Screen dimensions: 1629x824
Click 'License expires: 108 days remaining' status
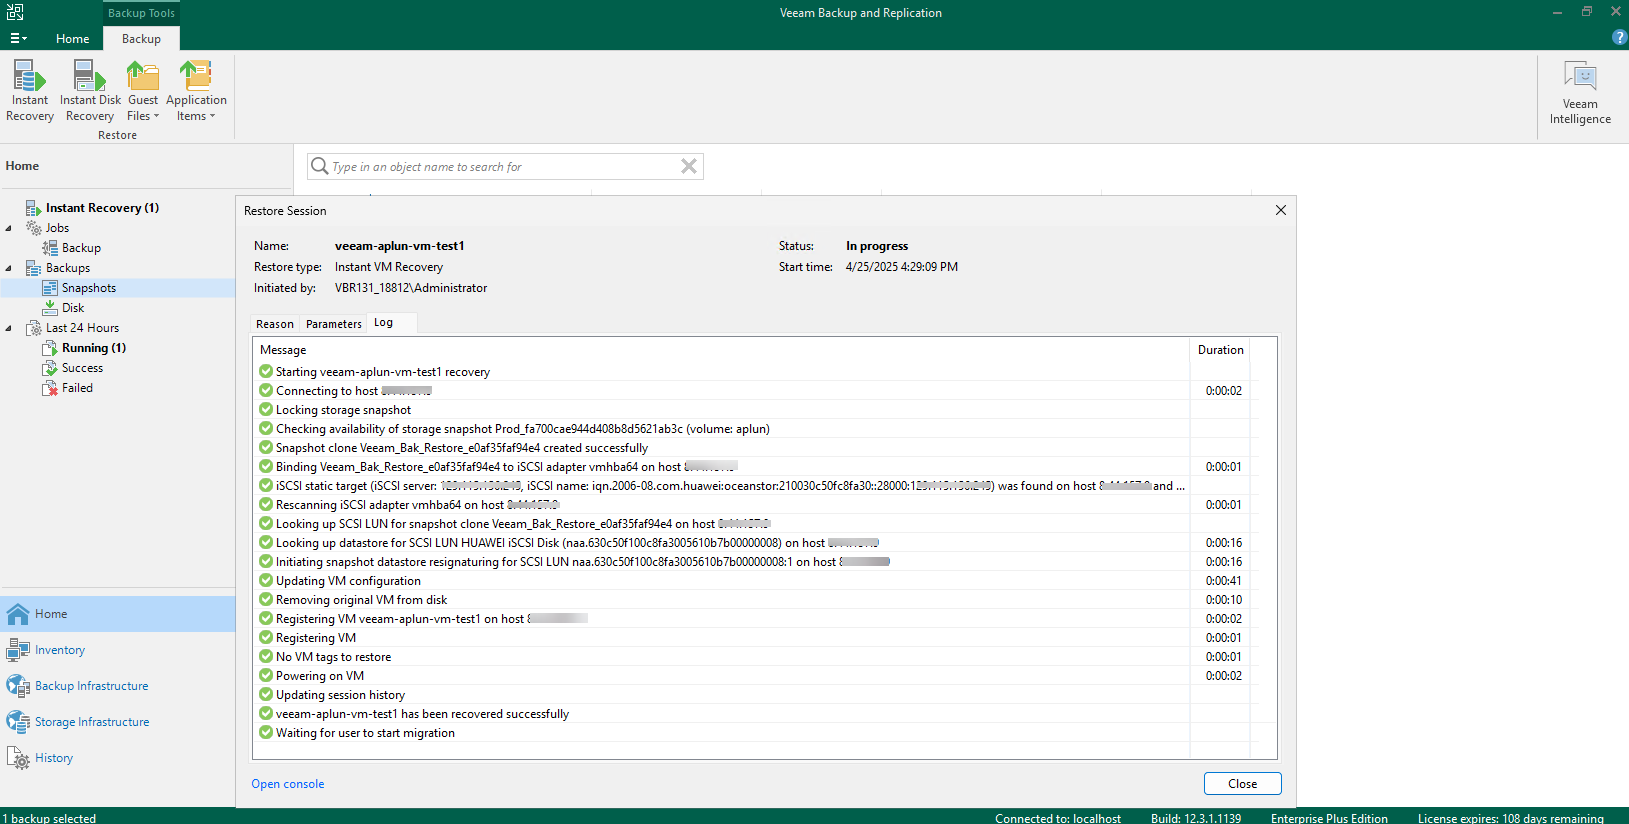coord(1510,818)
